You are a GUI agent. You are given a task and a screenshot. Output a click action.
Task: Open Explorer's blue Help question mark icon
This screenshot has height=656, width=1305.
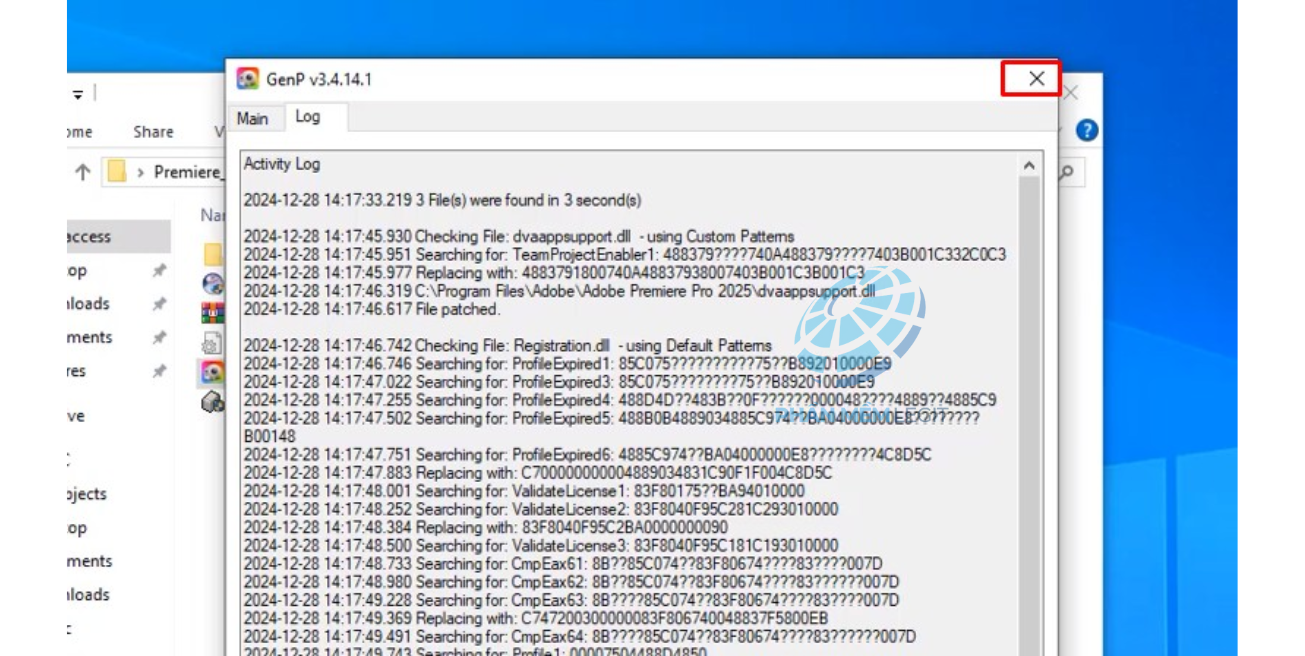click(1087, 131)
